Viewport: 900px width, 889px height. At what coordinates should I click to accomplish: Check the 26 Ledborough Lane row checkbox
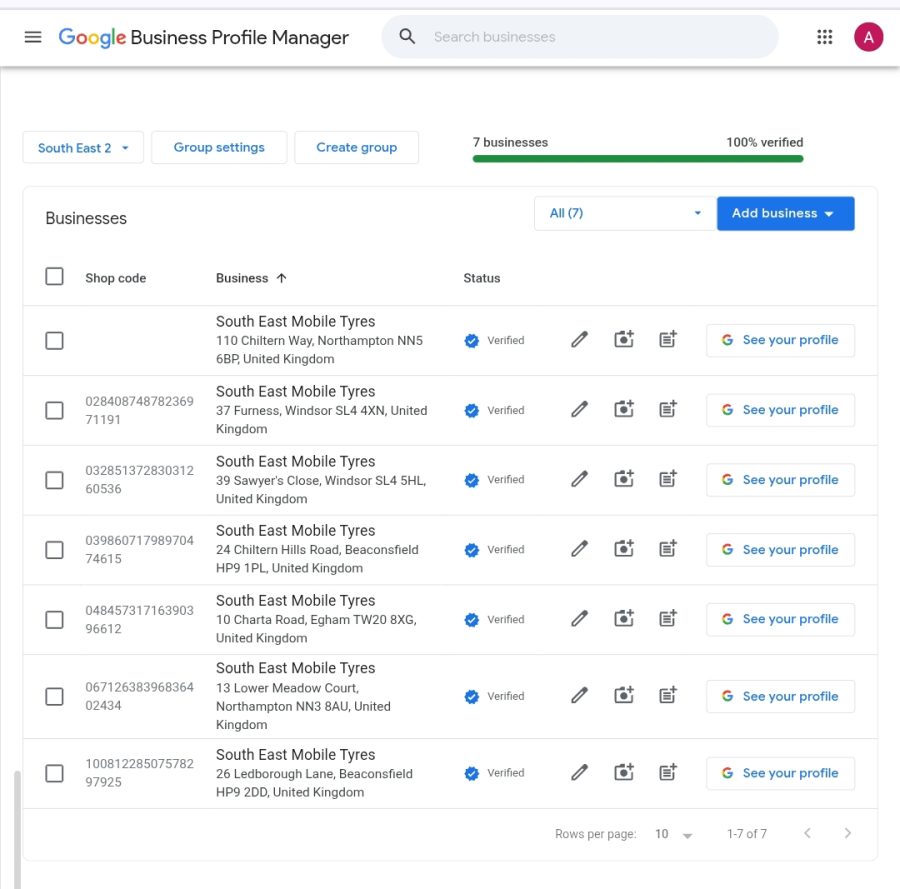point(54,773)
